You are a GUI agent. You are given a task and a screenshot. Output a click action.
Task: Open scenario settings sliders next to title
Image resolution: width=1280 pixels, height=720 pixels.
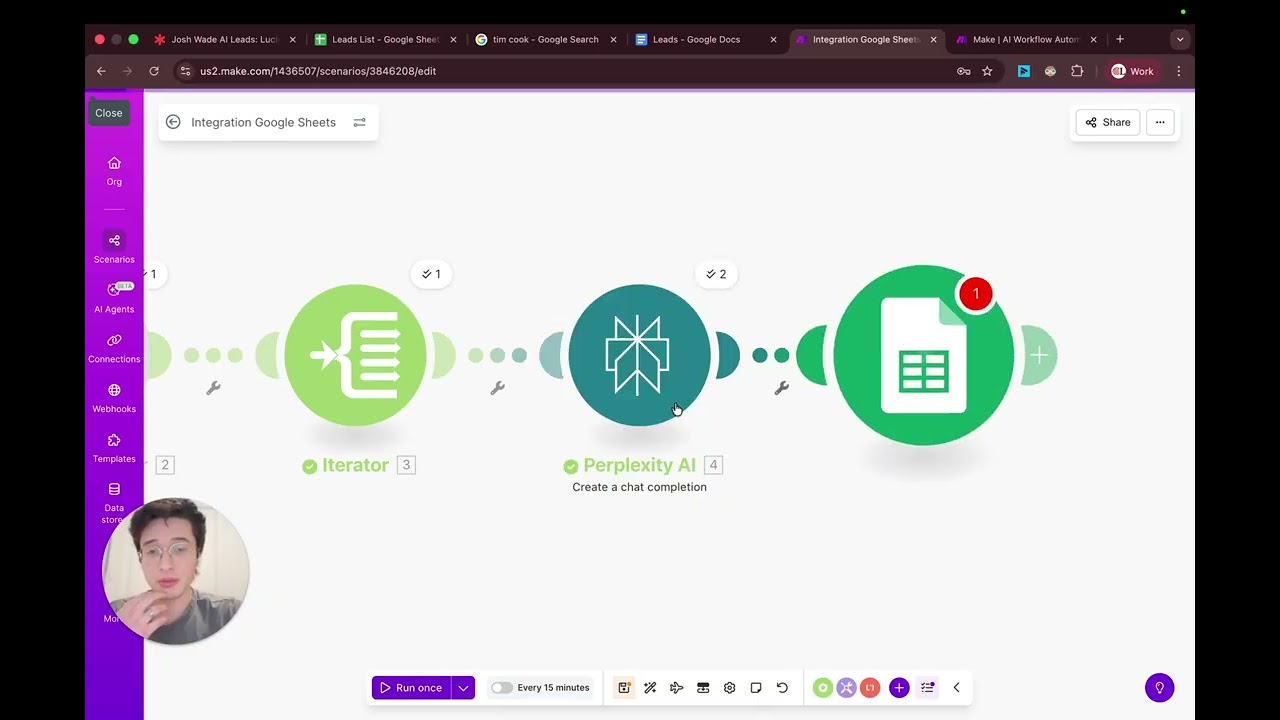pos(359,122)
